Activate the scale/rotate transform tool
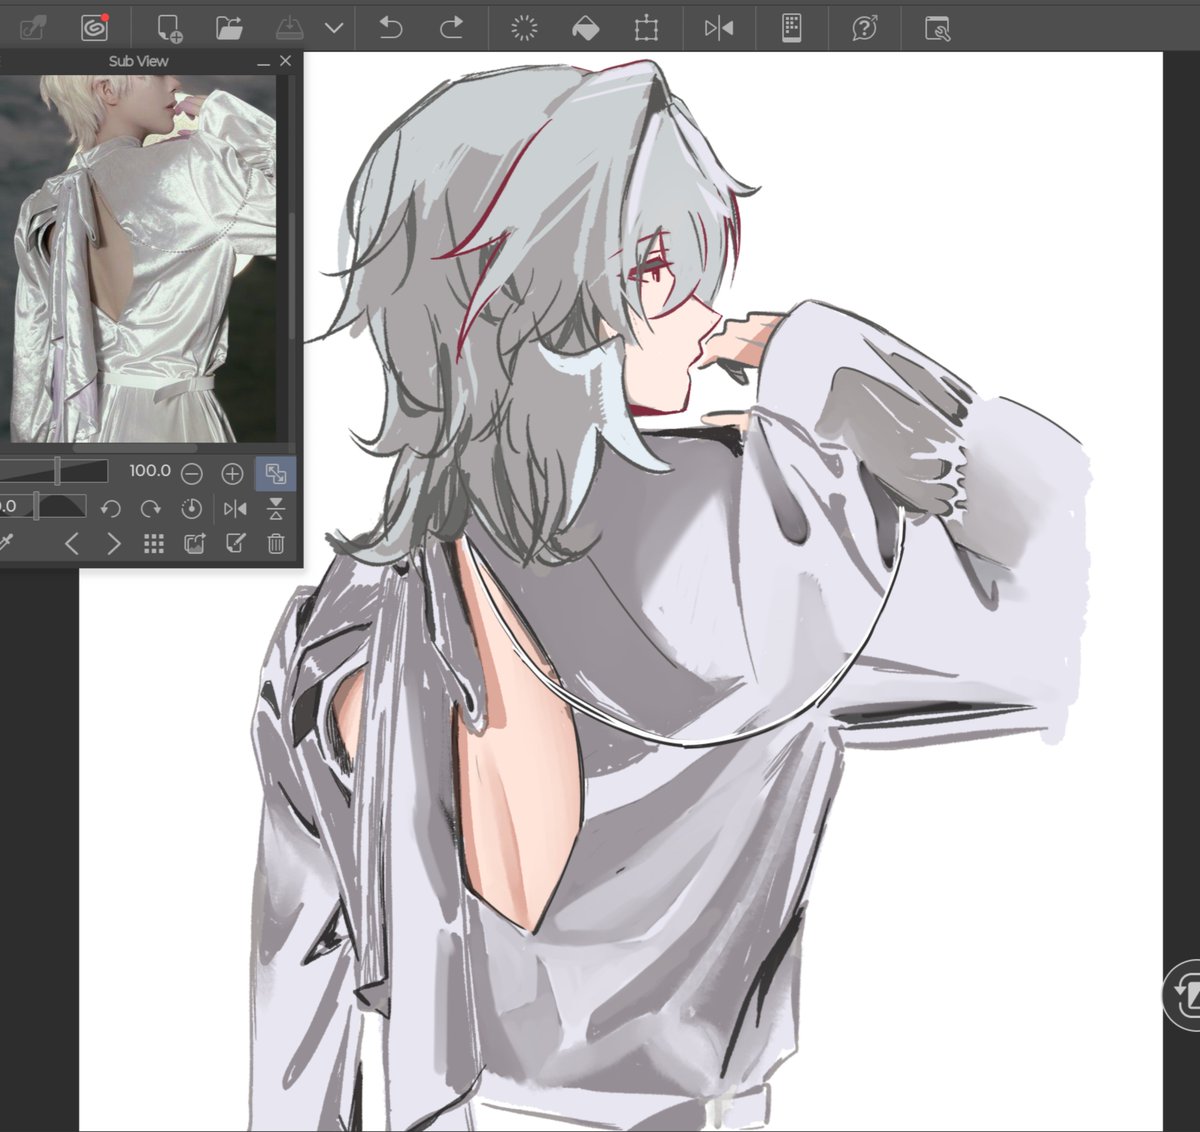1200x1132 pixels. 646,28
